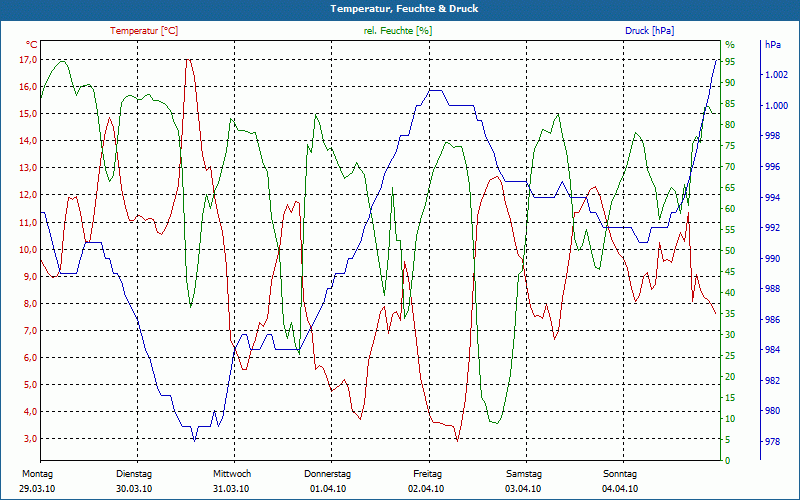This screenshot has height=500, width=800.
Task: Click the date '30.03.10'
Action: (134, 489)
